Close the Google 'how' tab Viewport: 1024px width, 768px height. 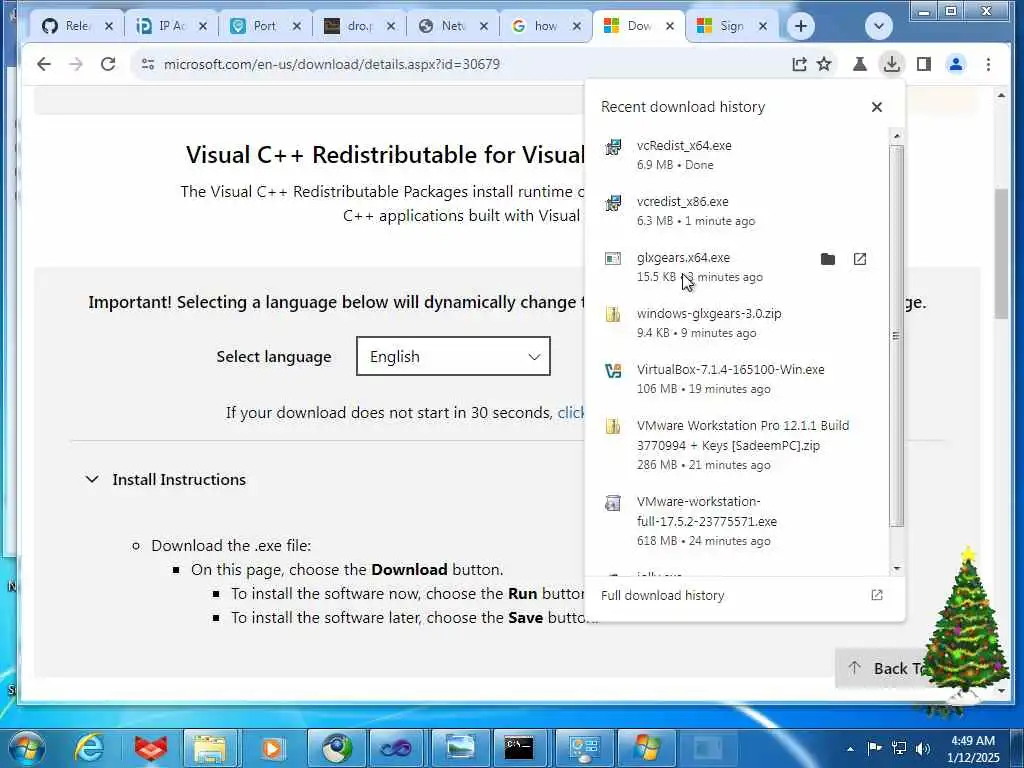577,26
